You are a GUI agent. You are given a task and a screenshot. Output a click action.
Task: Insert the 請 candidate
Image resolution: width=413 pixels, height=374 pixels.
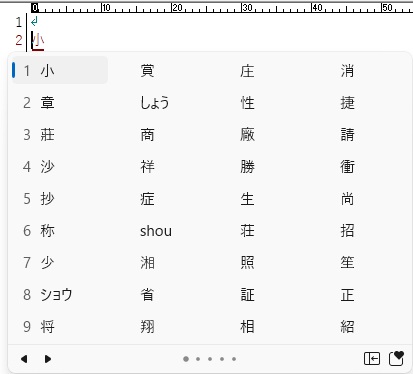pos(347,135)
